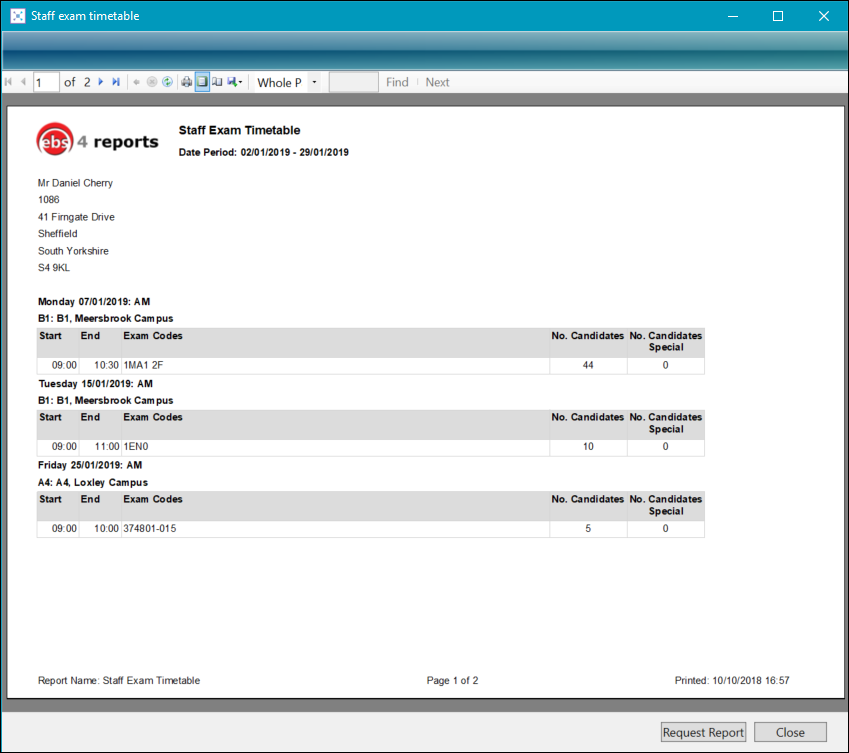
Task: Click the find text search box
Action: (x=353, y=82)
